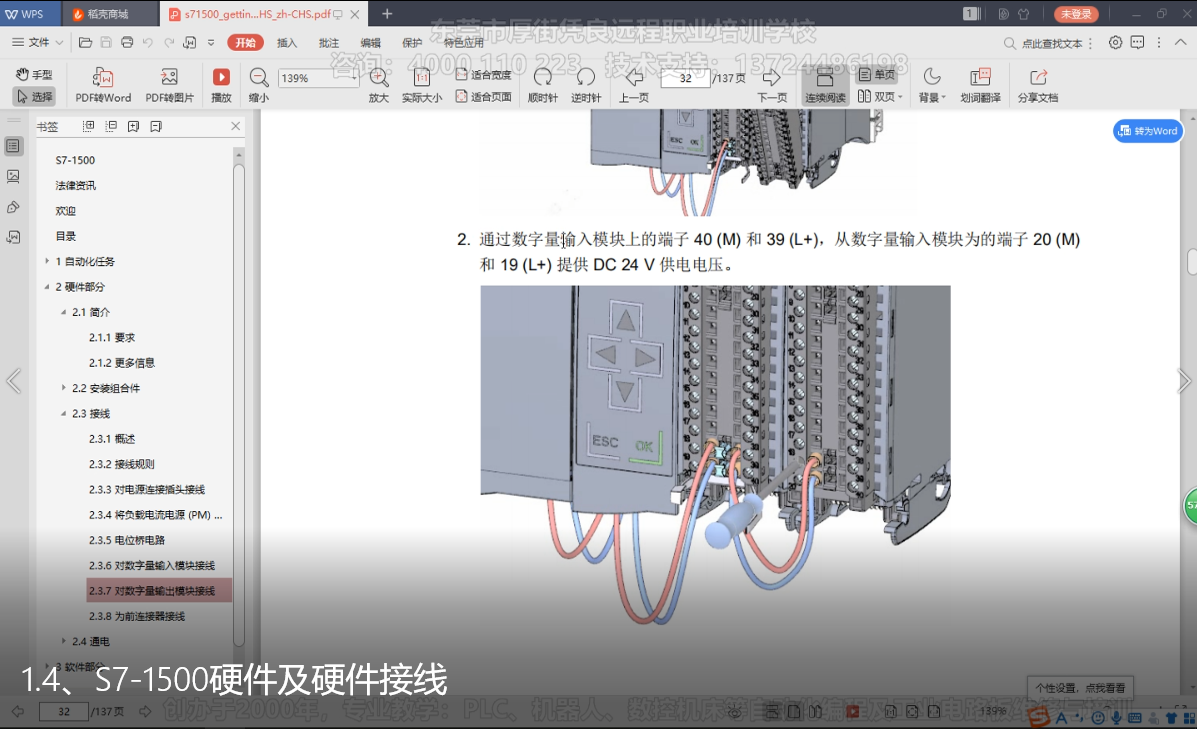Image resolution: width=1197 pixels, height=729 pixels.
Task: Open the thumbnails sidebar icon
Action: (x=13, y=176)
